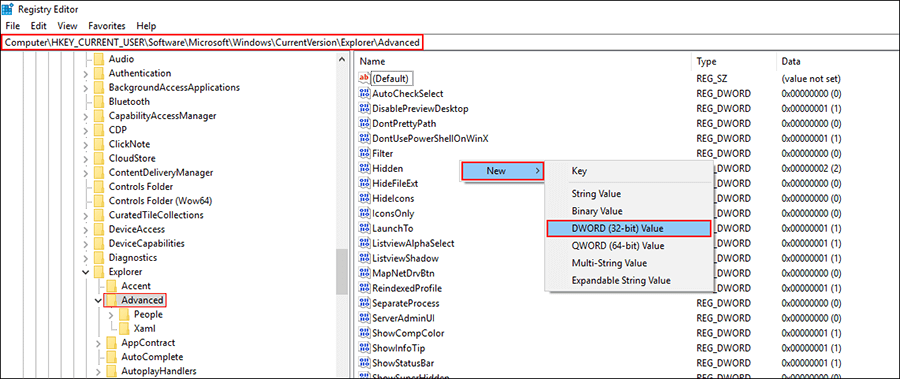900x379 pixels.
Task: Click the ShowCompColor value icon
Action: tap(364, 332)
